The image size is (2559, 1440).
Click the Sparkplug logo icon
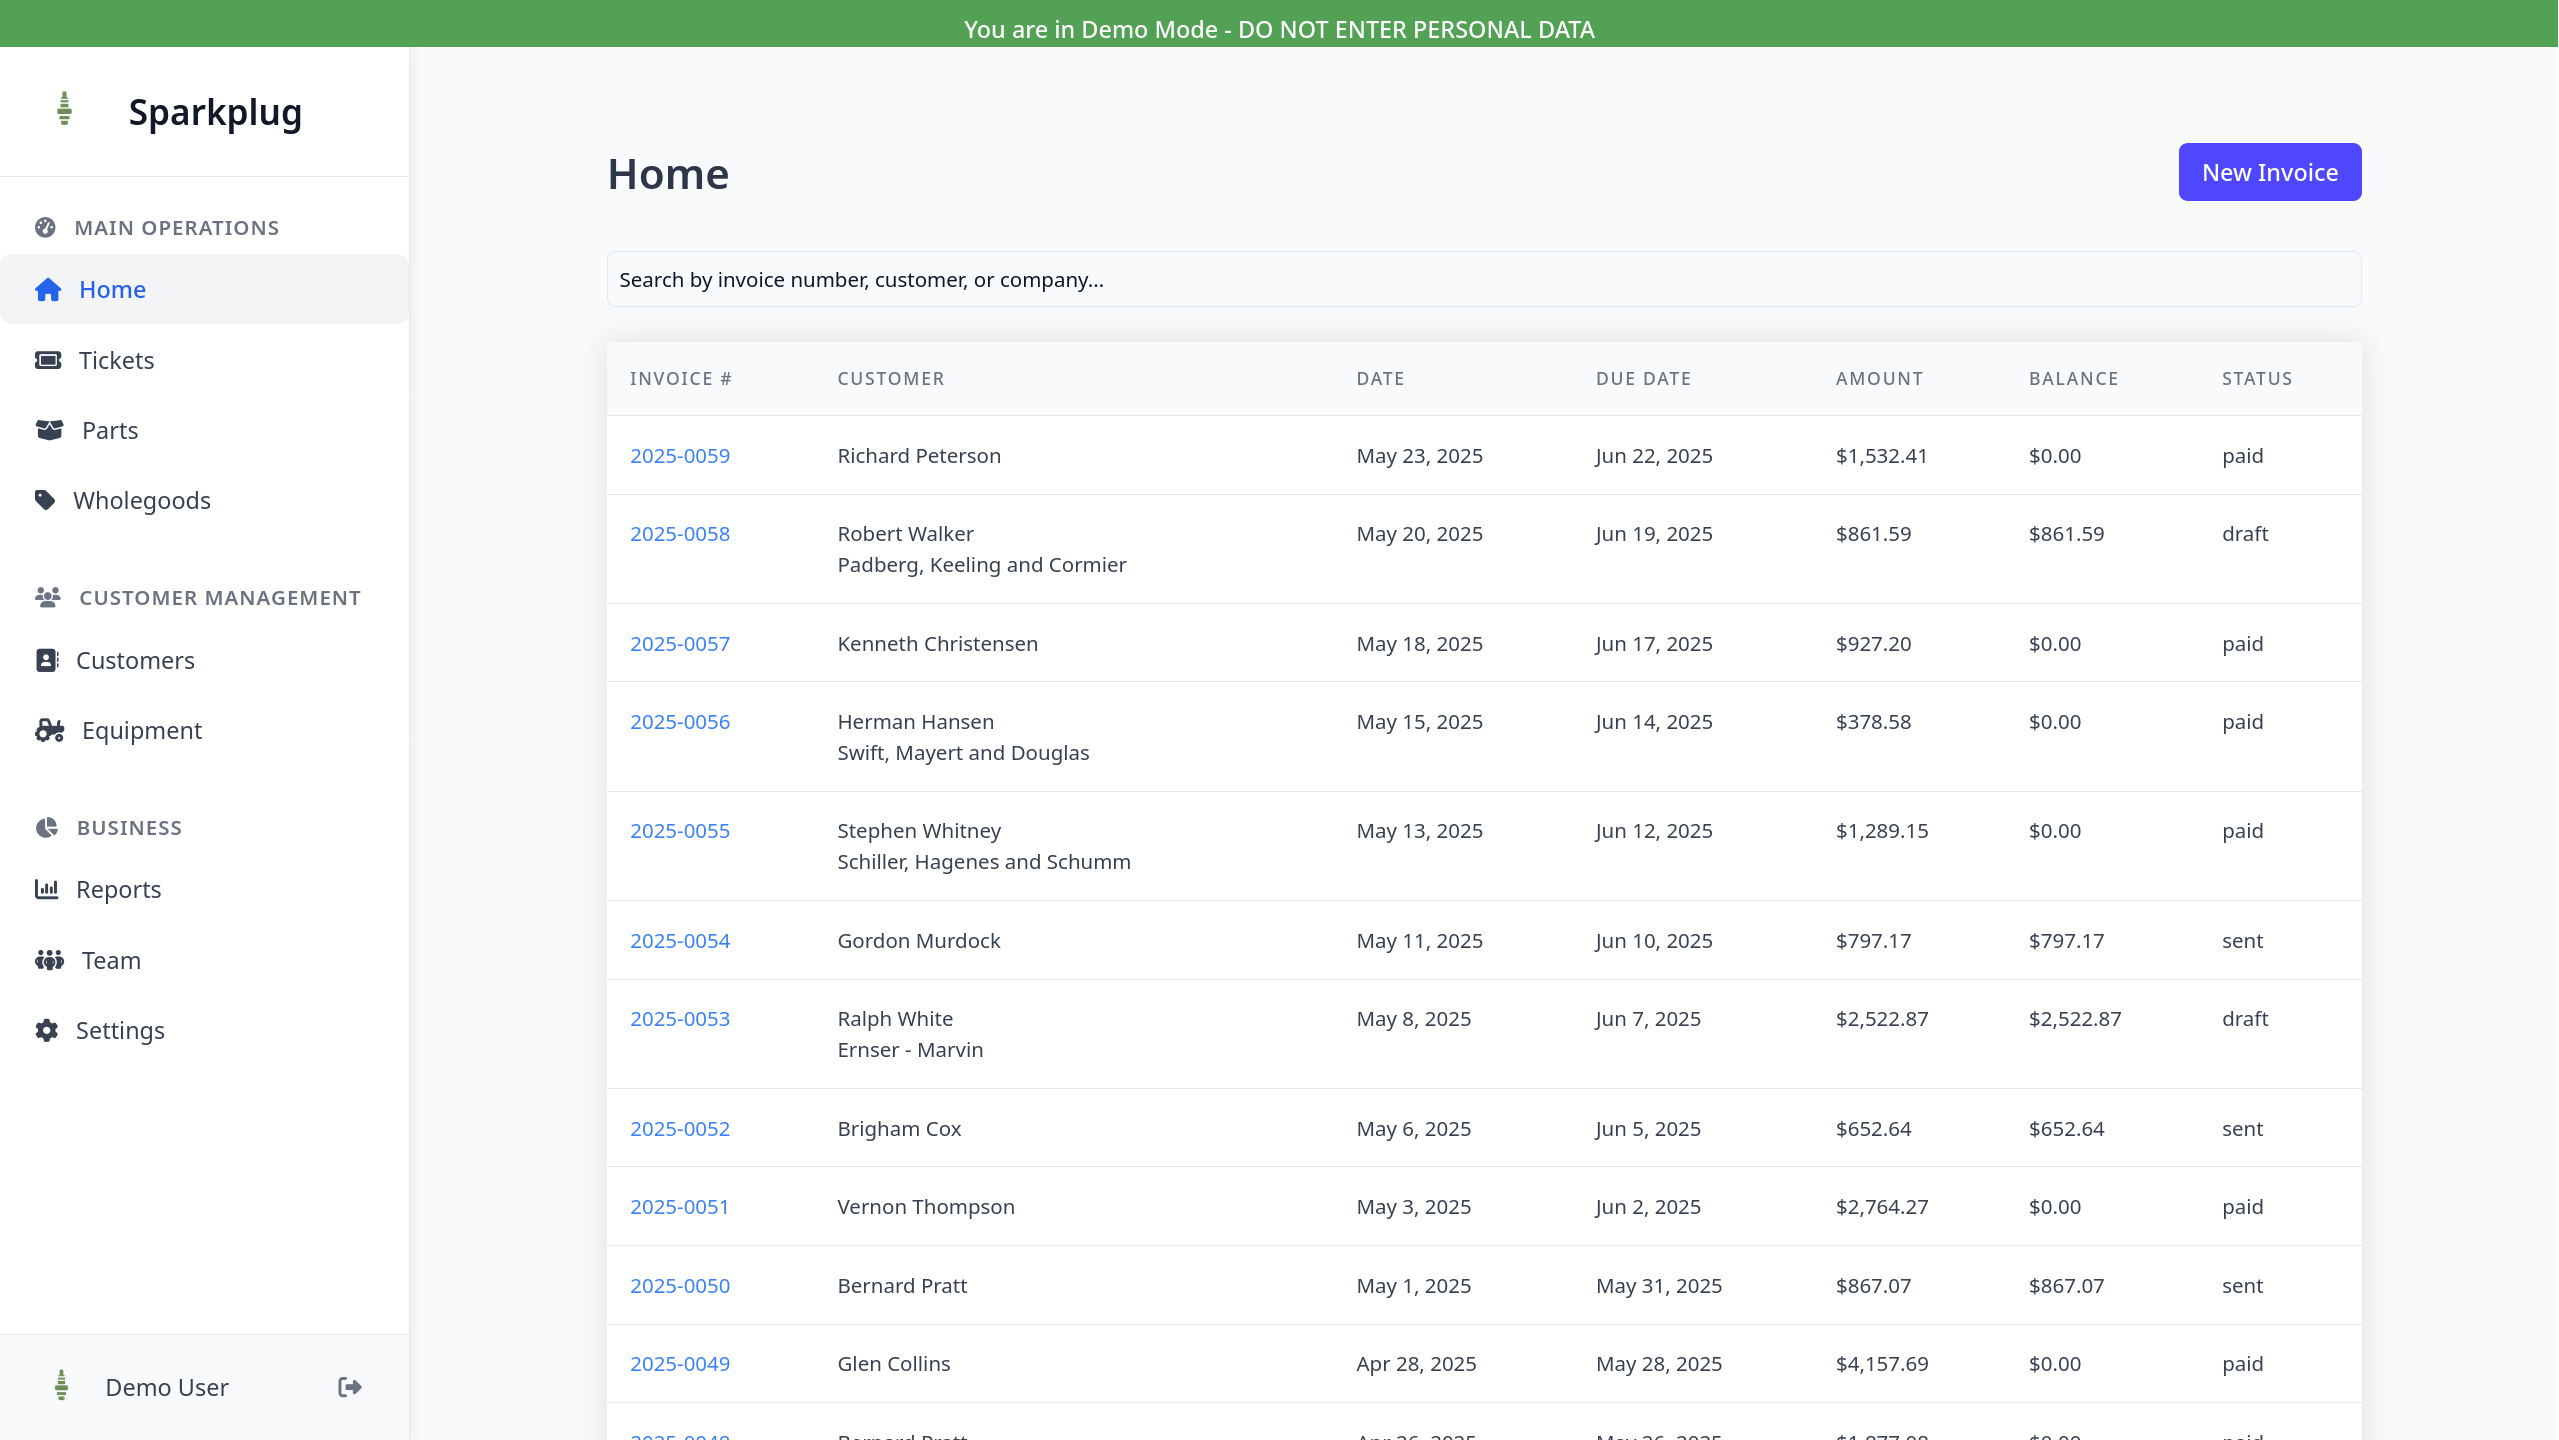64,109
